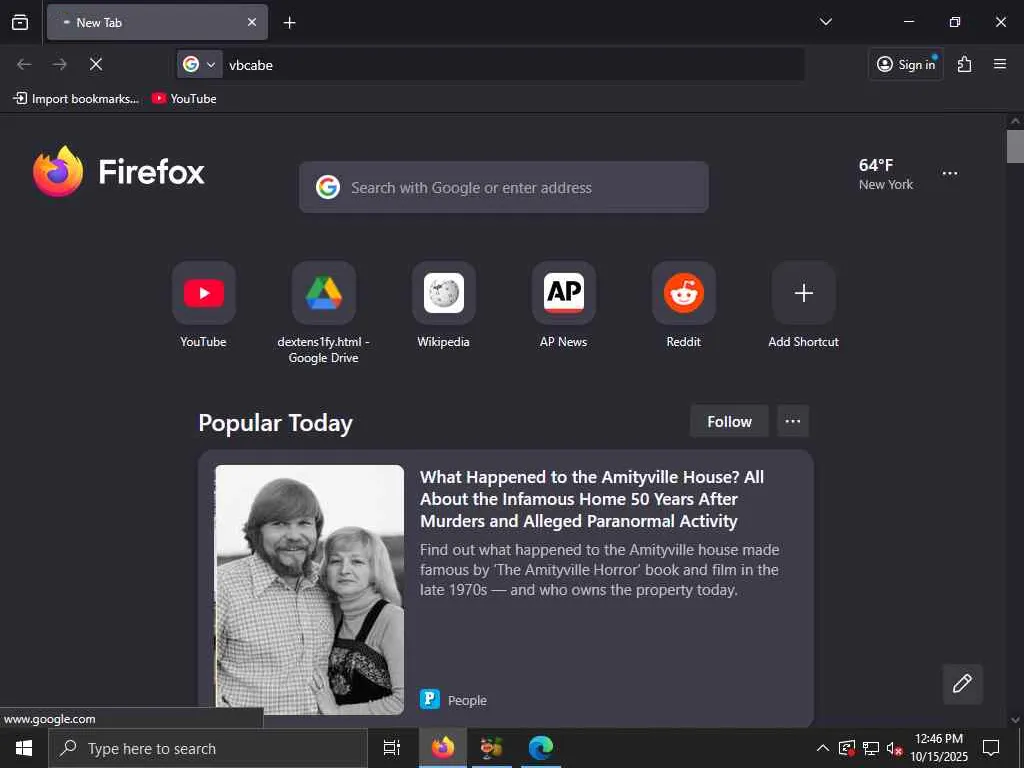Close the New Tab tab

tap(251, 22)
